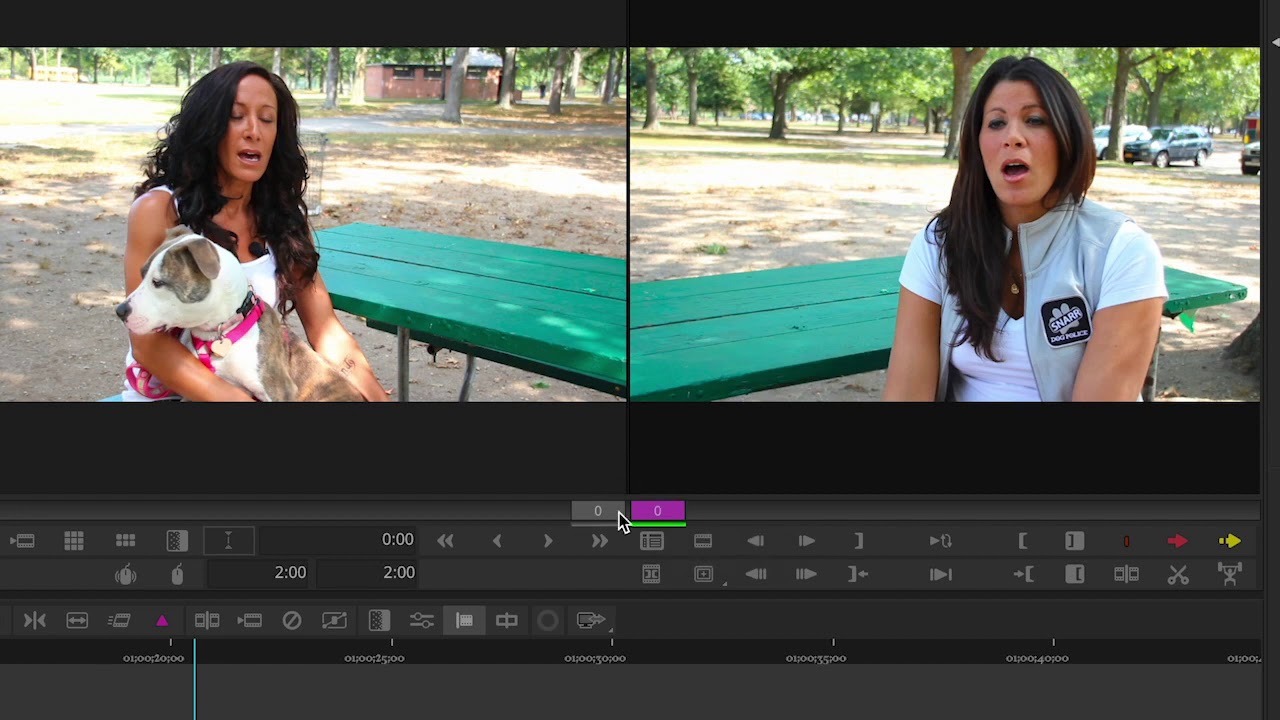Click the Motion Effect speeding-frame icon

click(x=119, y=621)
